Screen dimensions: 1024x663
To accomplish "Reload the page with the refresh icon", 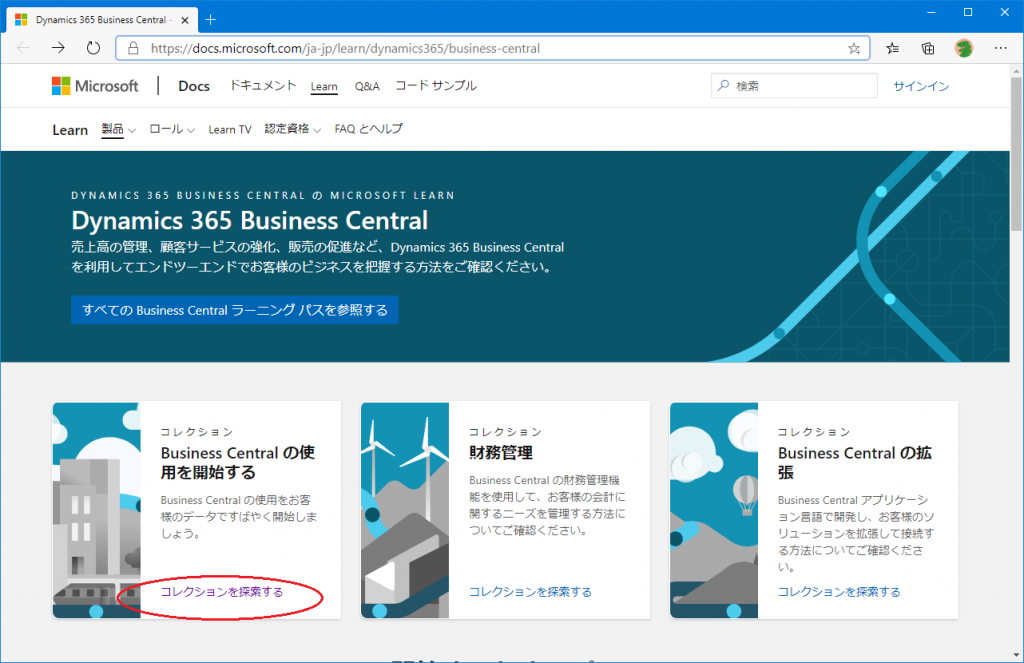I will tap(93, 48).
